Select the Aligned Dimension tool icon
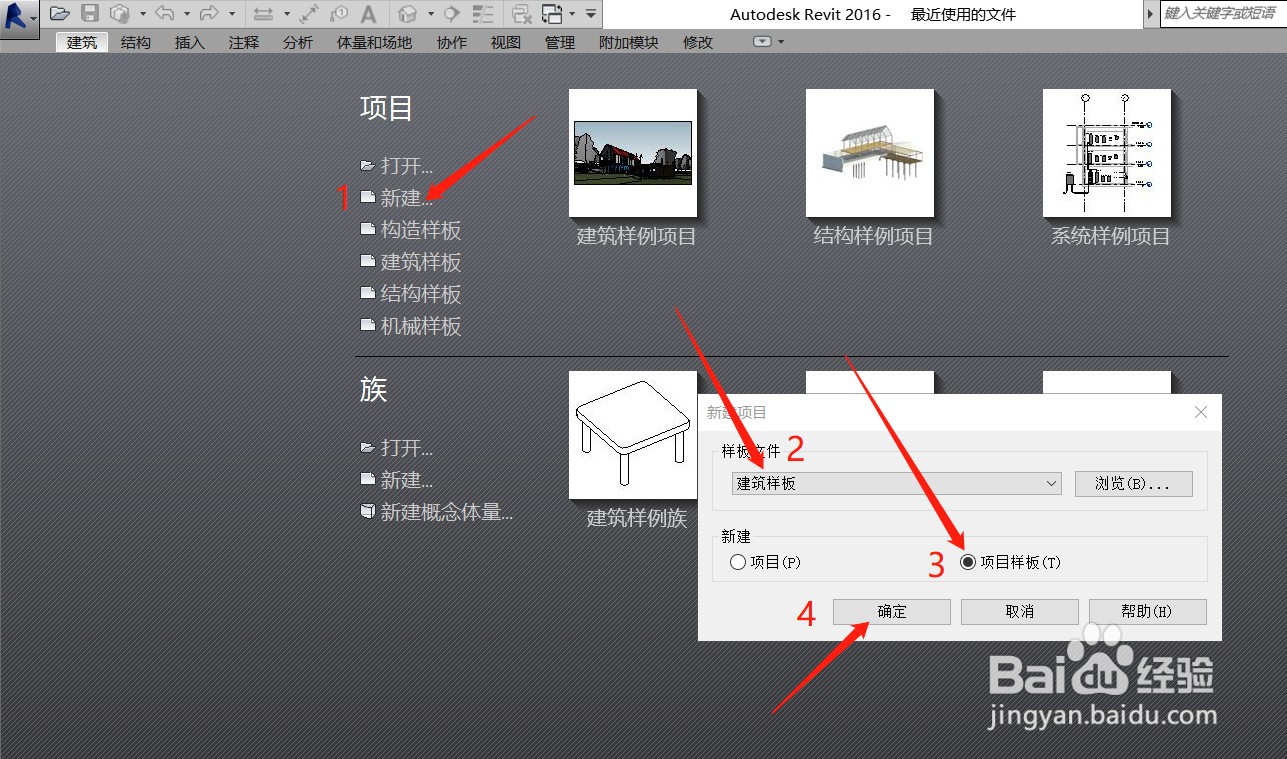 [309, 13]
